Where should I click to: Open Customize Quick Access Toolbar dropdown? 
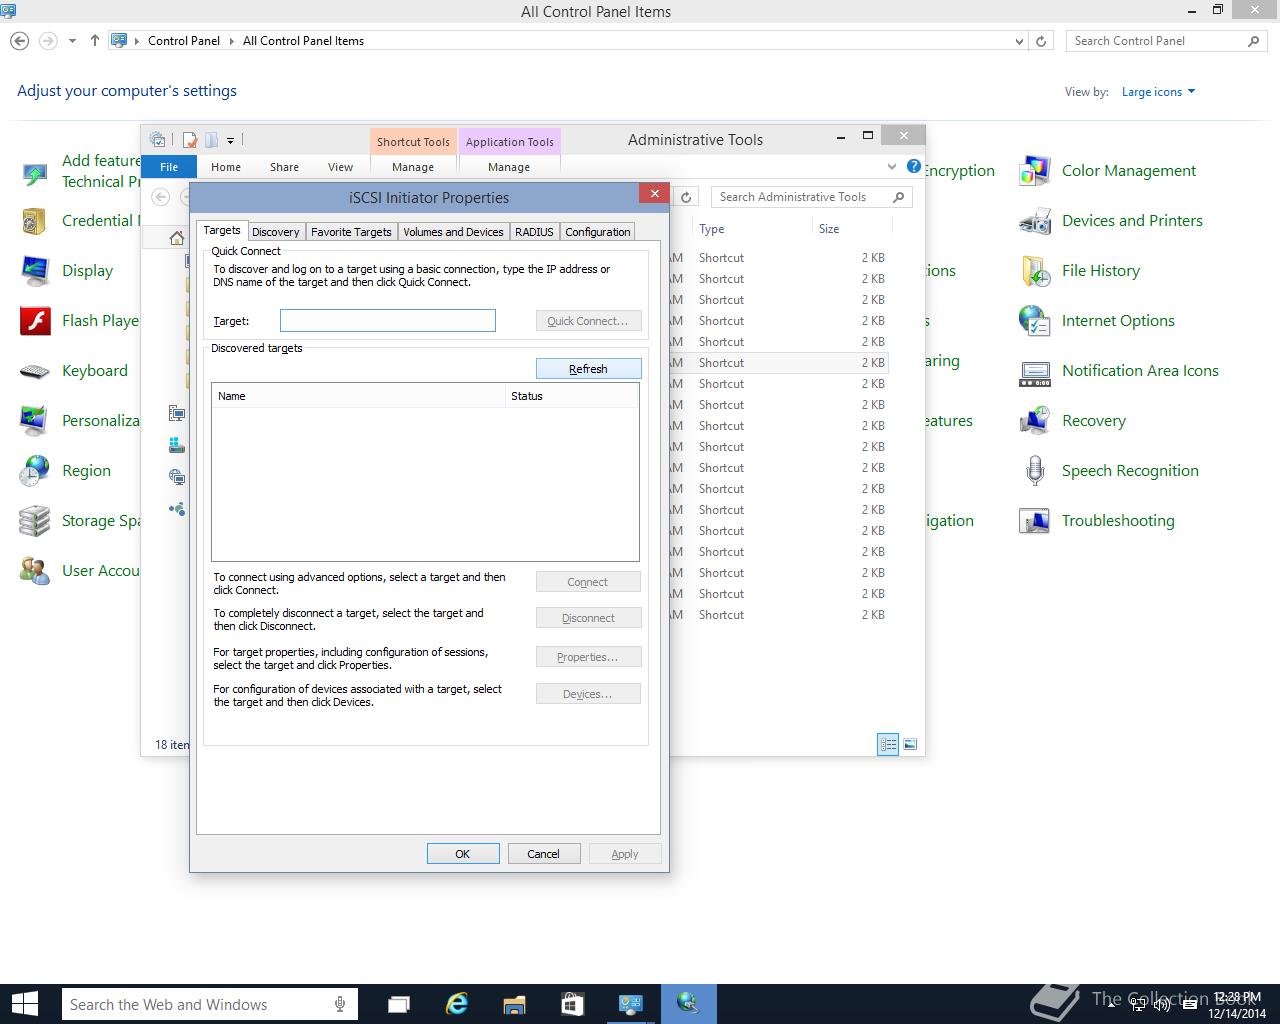(230, 141)
